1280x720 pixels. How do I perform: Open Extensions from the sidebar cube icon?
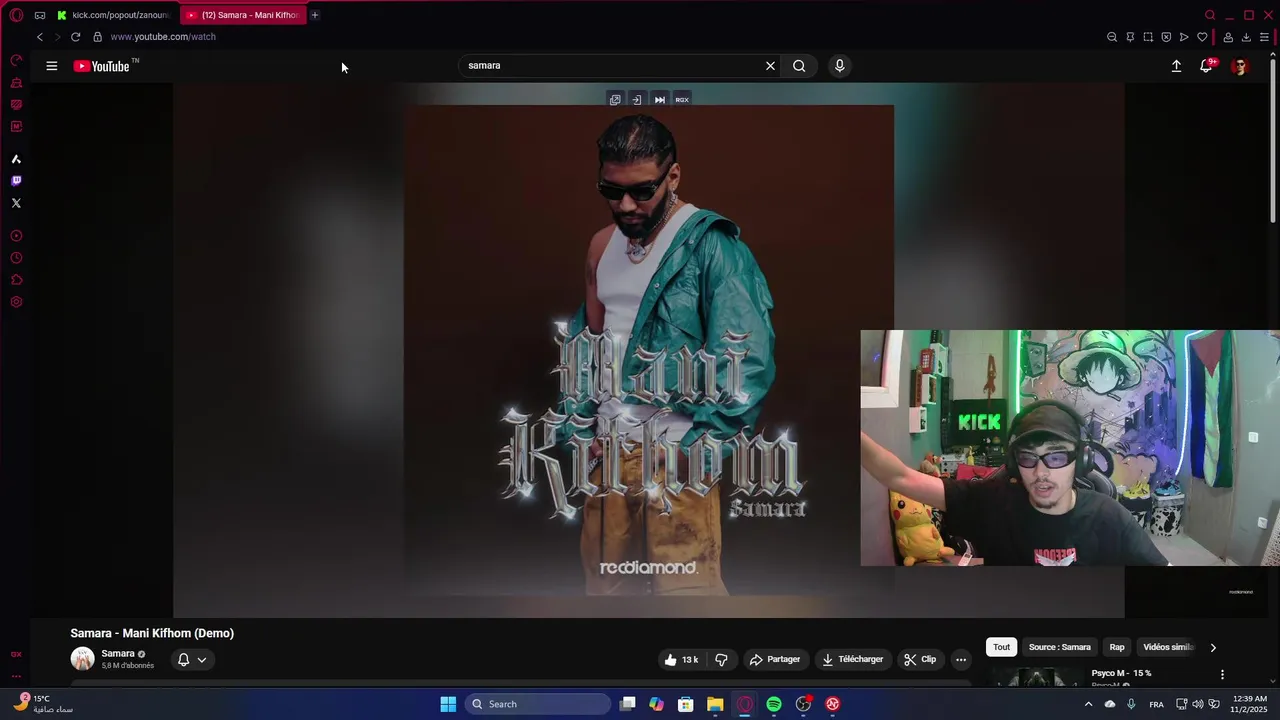coord(16,280)
